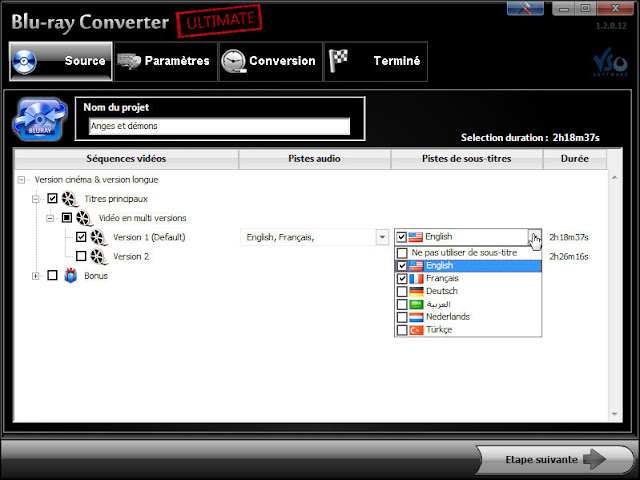Click the Durée column header
The image size is (640, 480).
click(x=575, y=159)
